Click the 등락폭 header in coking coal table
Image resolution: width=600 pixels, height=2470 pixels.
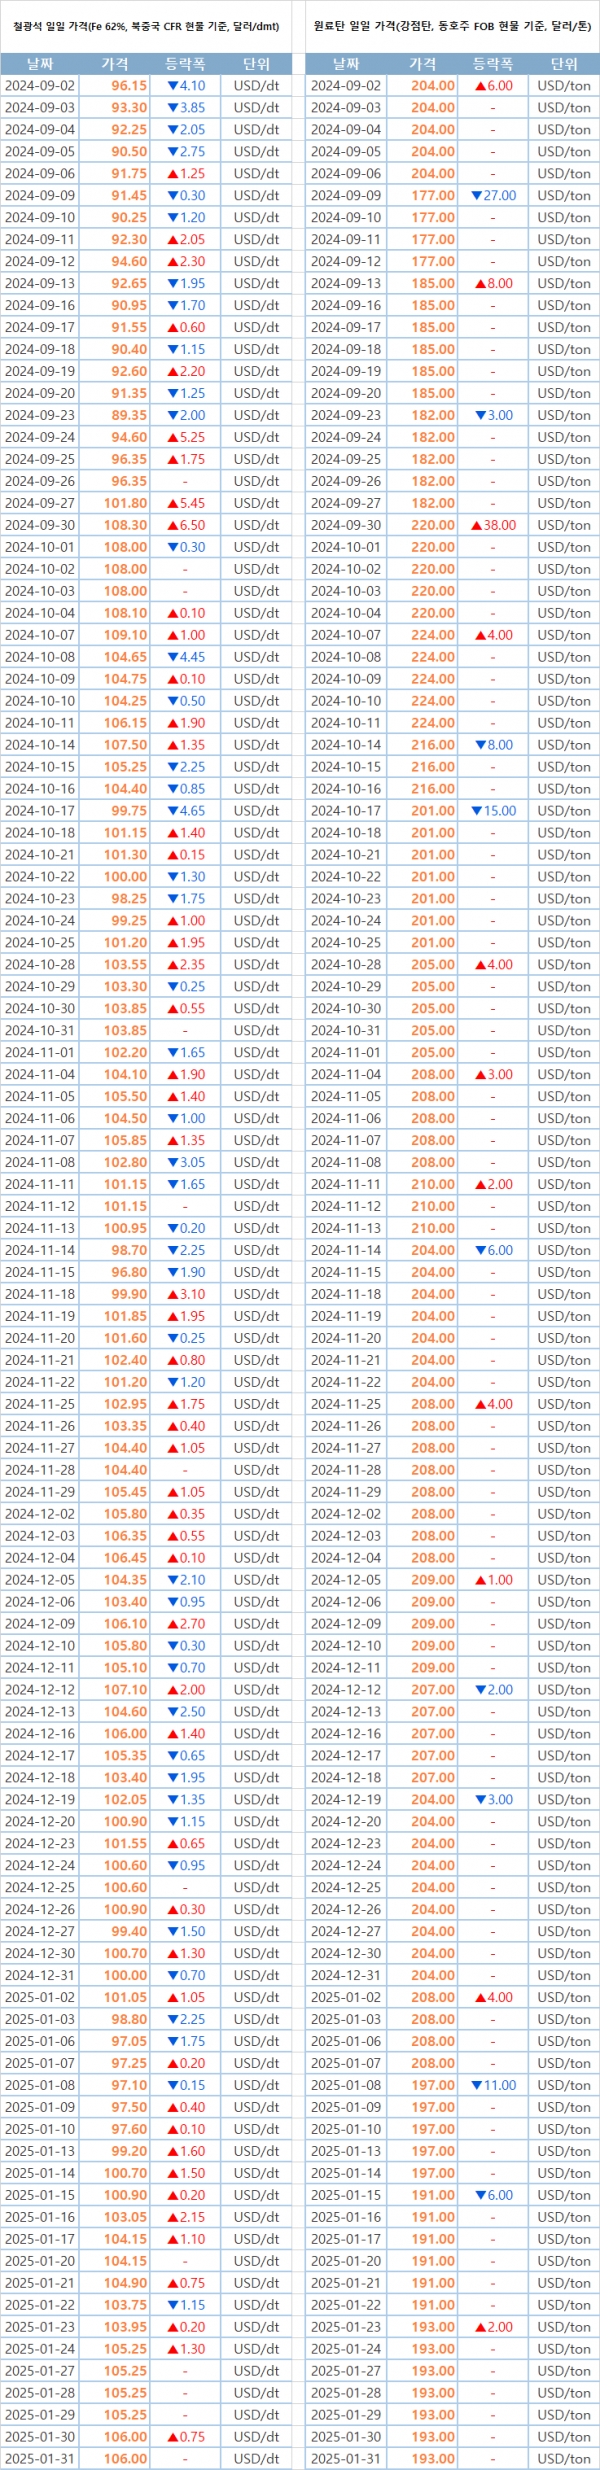[x=492, y=64]
